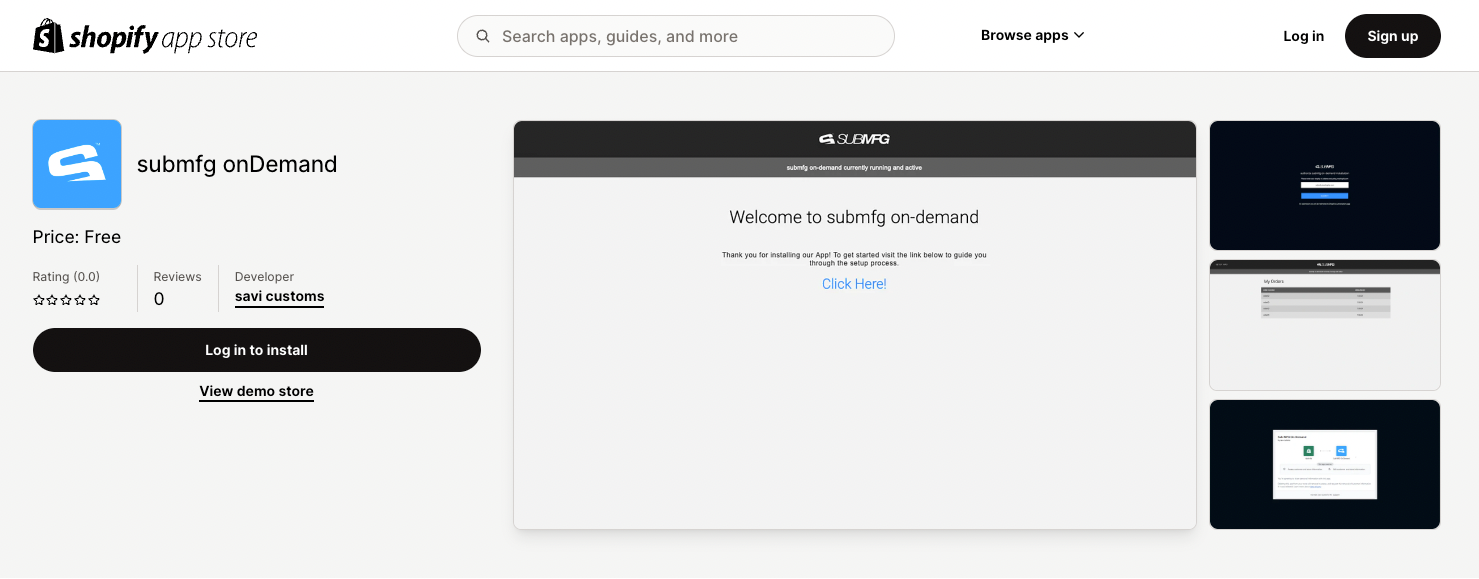
Task: Click the search magnifier icon
Action: coord(483,36)
